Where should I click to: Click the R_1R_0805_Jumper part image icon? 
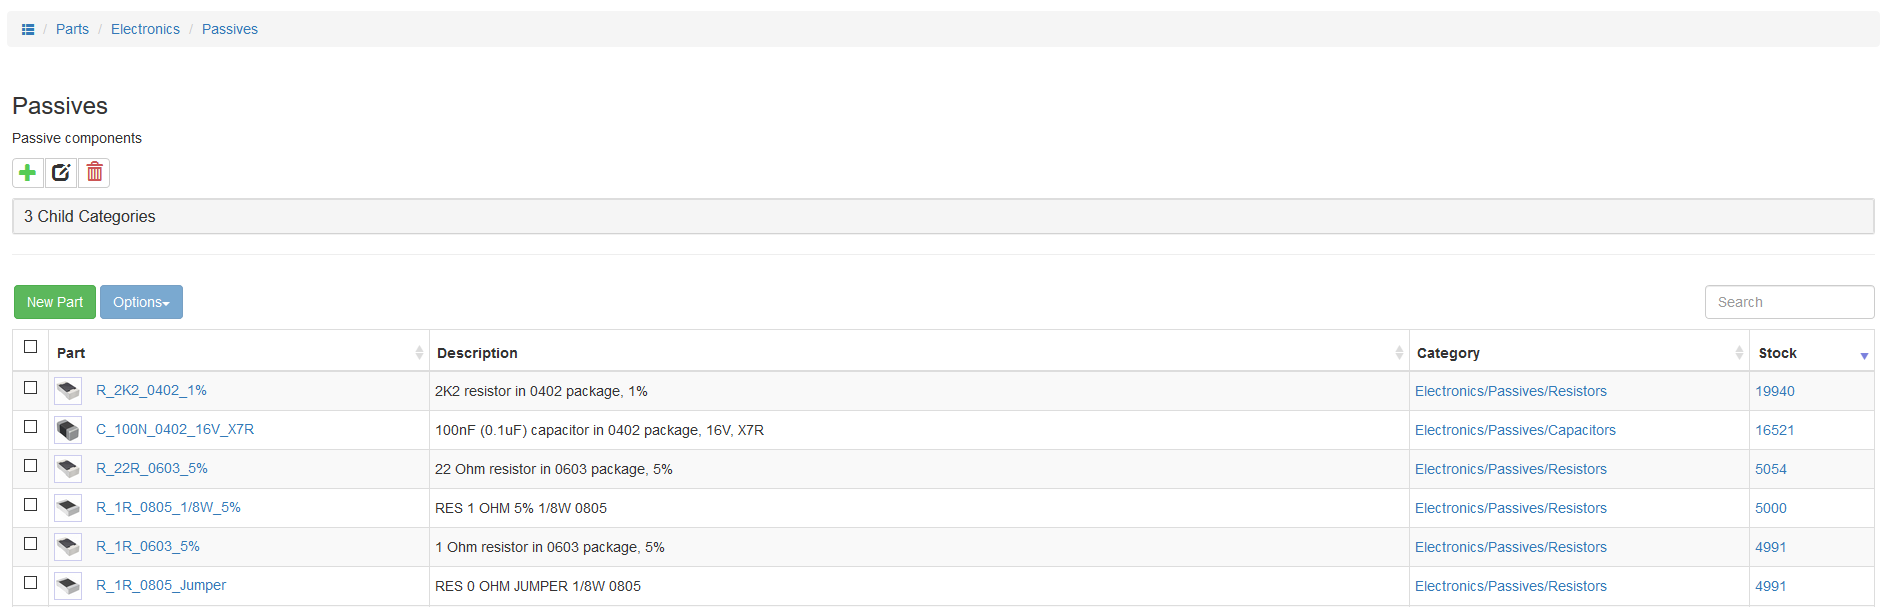point(68,586)
